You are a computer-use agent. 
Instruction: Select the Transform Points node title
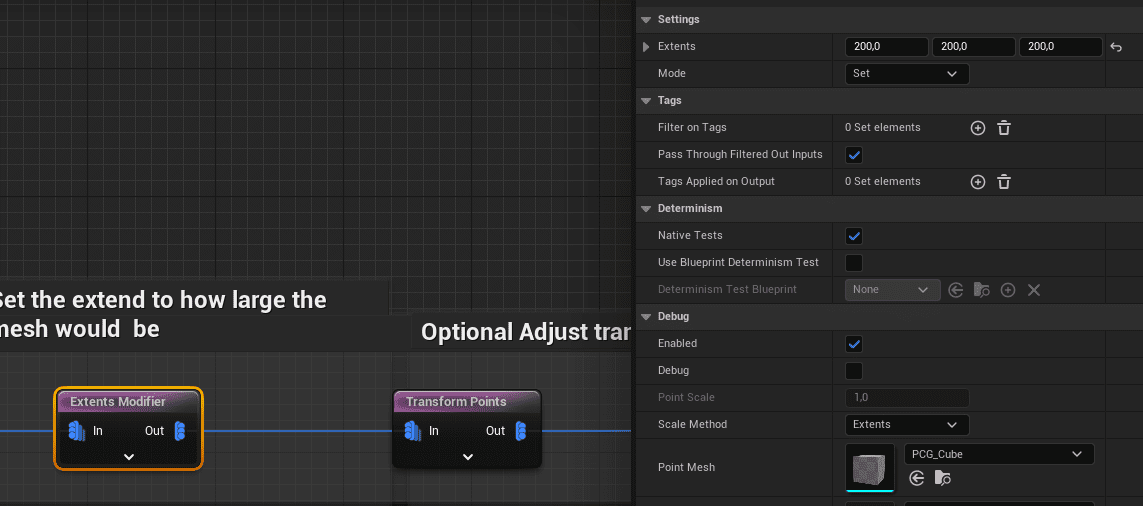coord(456,402)
